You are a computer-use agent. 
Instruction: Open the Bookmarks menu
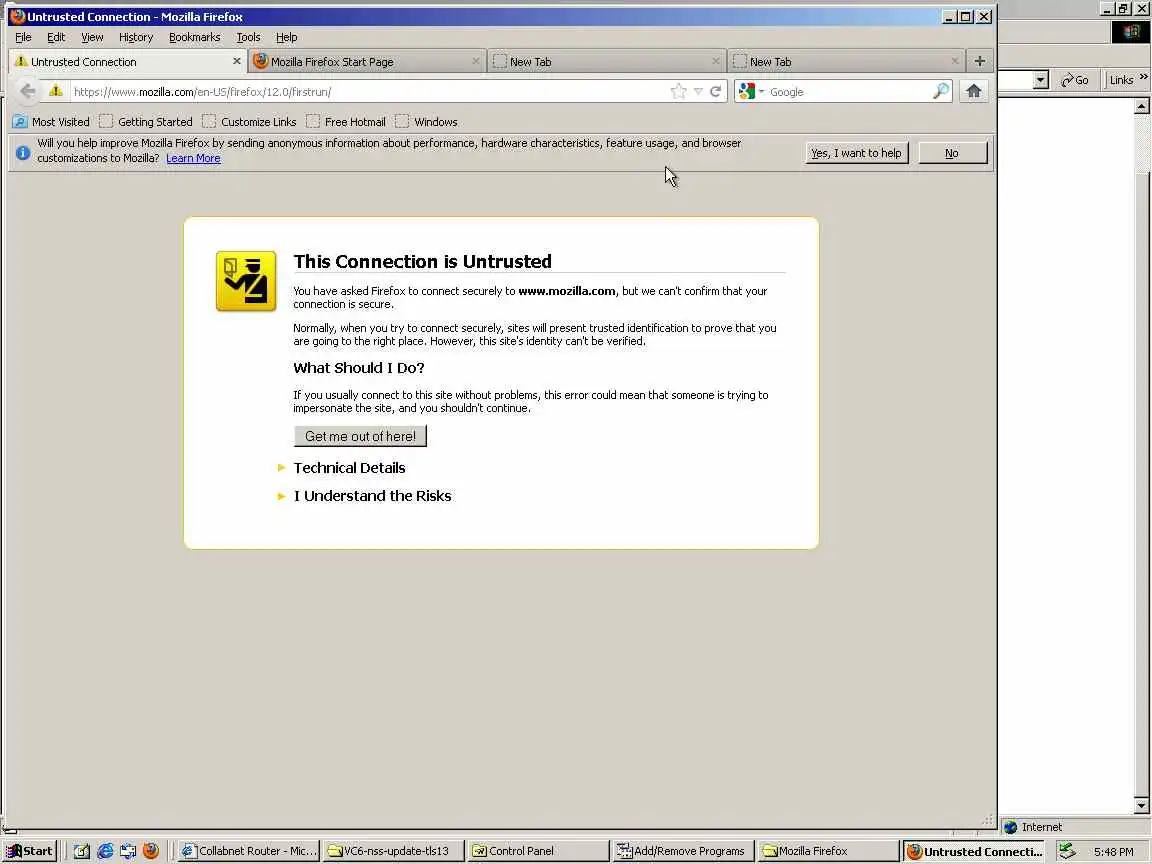(x=195, y=37)
